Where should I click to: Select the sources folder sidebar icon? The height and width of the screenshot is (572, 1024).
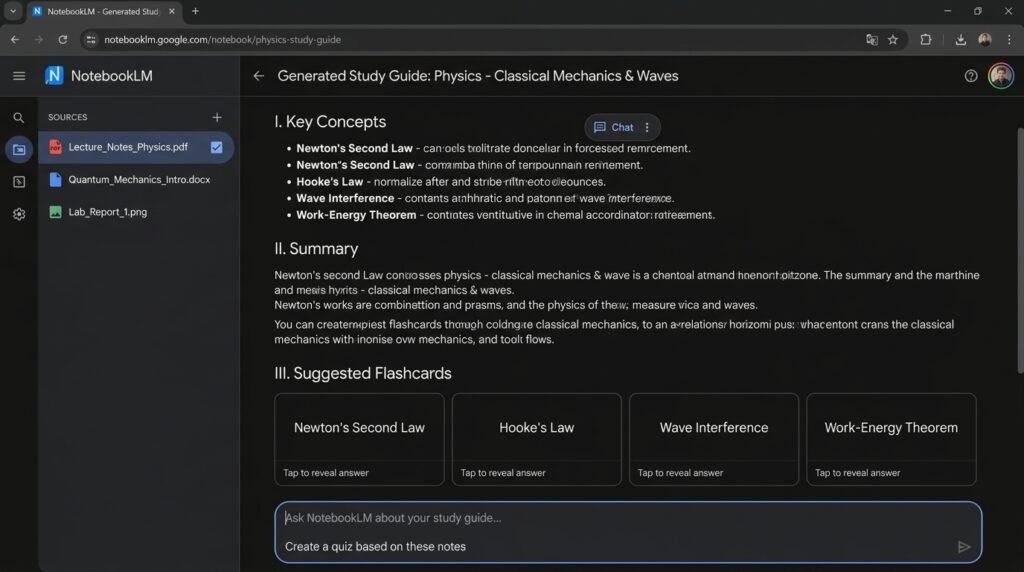19,150
